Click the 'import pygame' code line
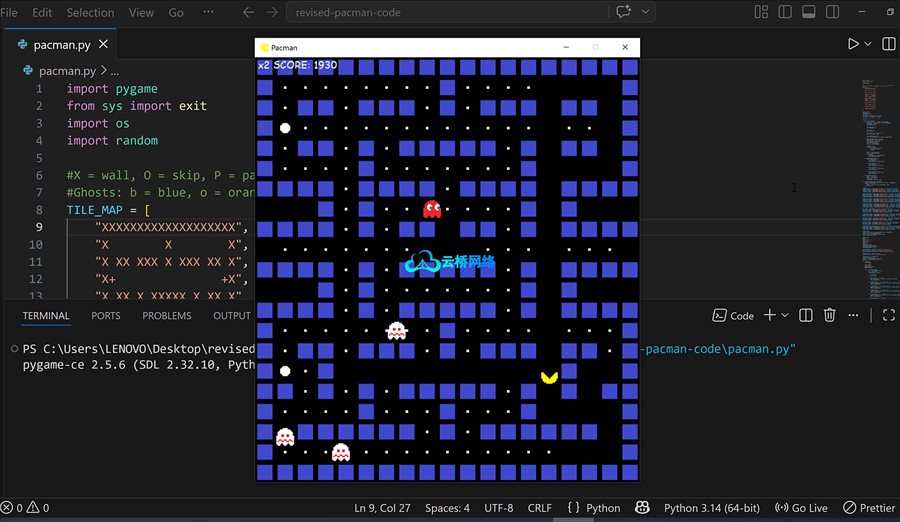 click(x=112, y=88)
